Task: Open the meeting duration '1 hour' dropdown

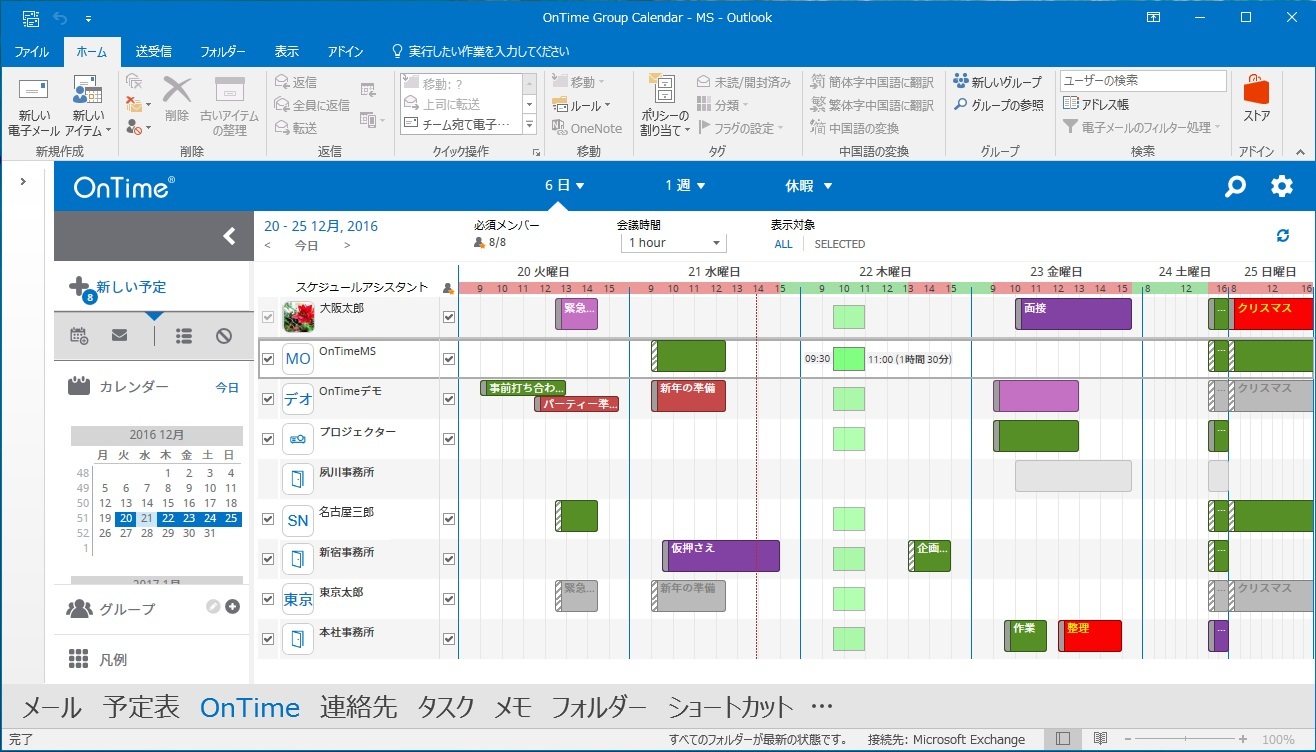Action: [673, 243]
